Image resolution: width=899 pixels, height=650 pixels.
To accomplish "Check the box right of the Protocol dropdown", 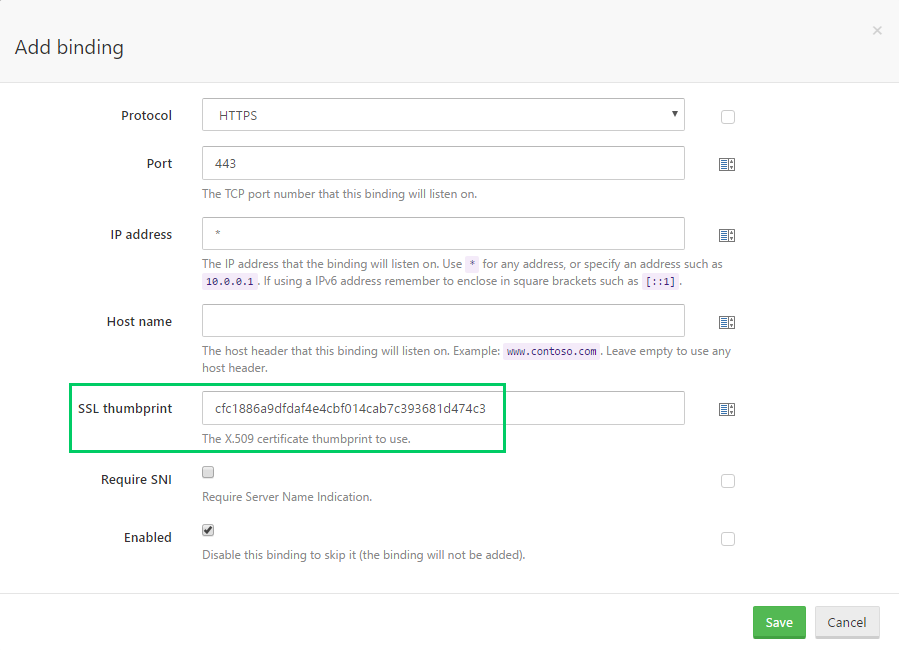I will 727,116.
